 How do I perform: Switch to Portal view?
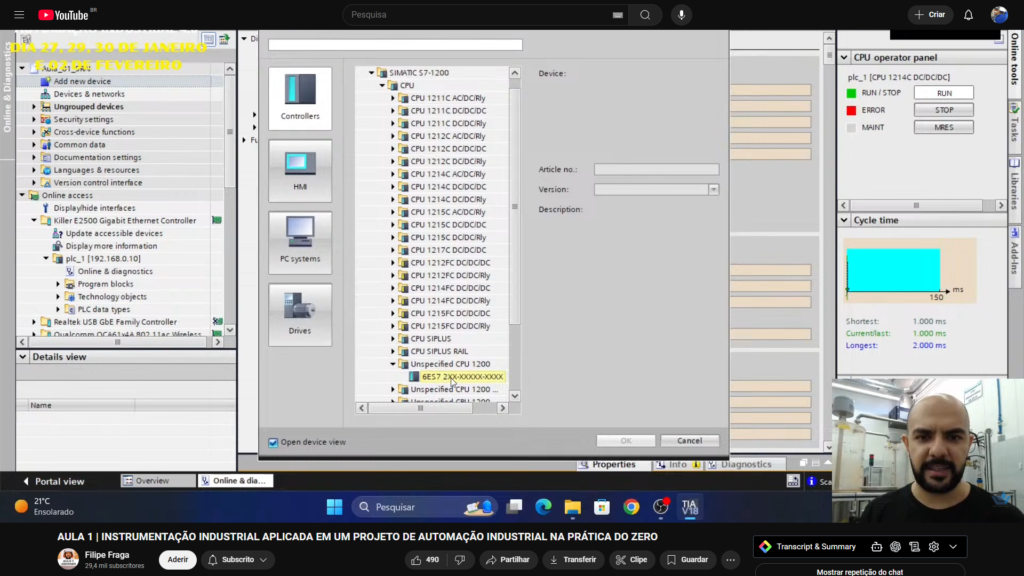(54, 481)
